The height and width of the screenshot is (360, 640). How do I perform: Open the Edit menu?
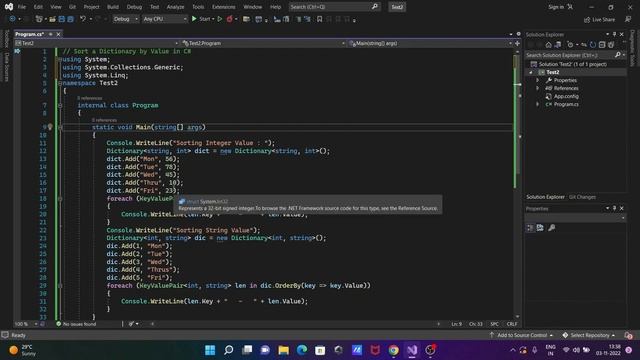point(38,7)
